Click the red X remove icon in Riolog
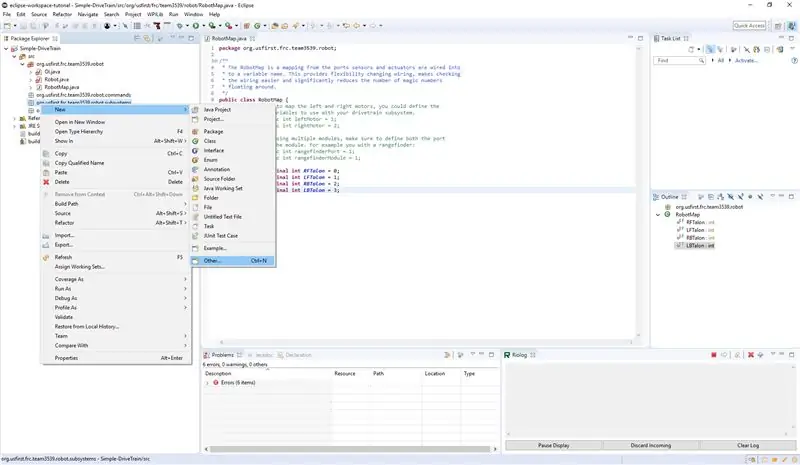800x465 pixels. (x=751, y=355)
